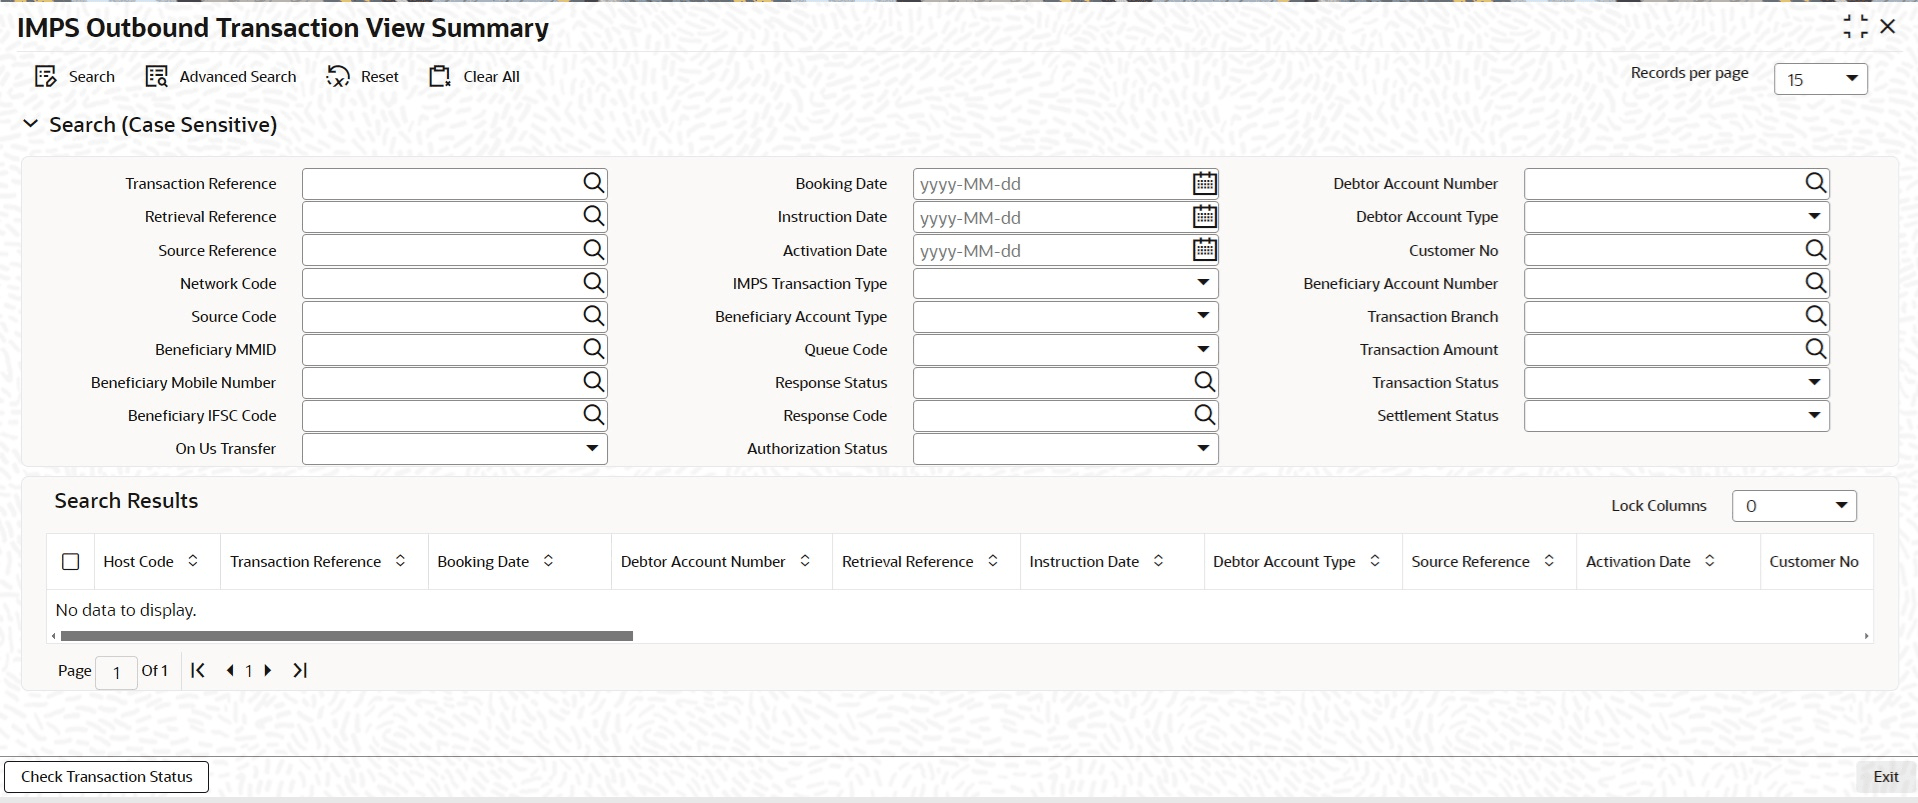Open lookup for Beneficiary Mobile Number field
Image resolution: width=1918 pixels, height=803 pixels.
(594, 382)
